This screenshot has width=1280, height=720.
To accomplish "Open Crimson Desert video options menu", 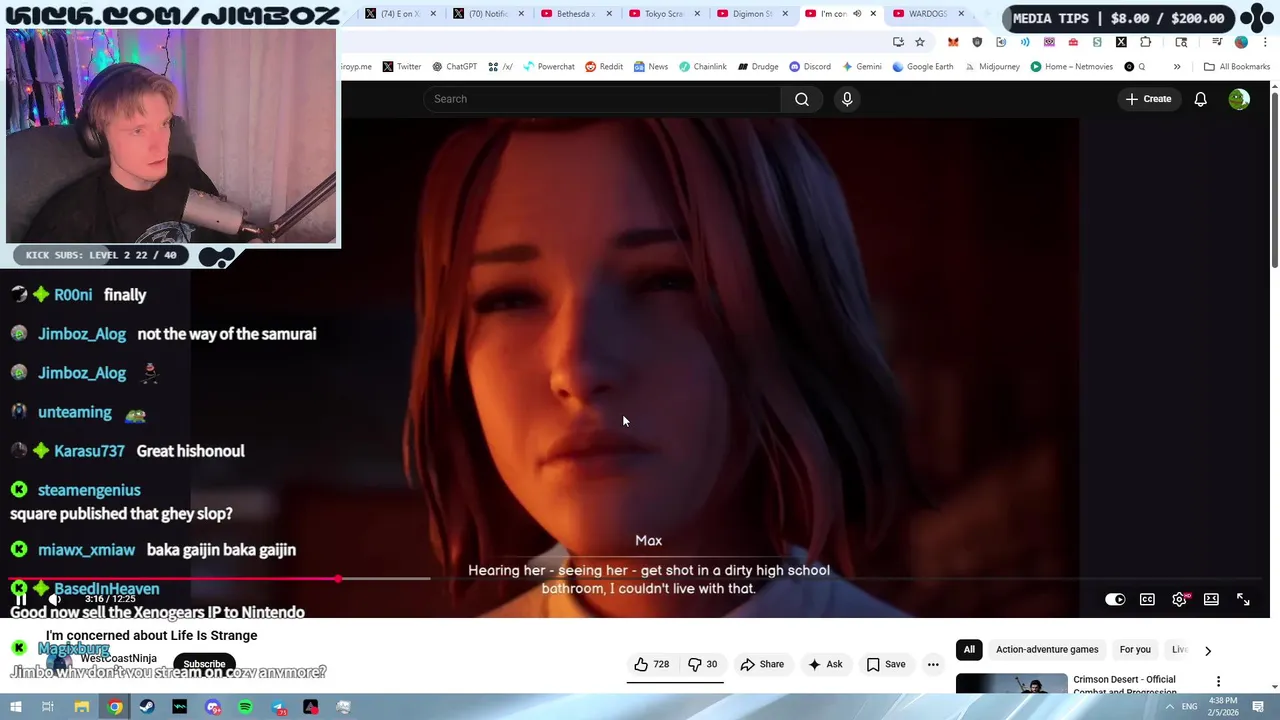I will click(1218, 681).
